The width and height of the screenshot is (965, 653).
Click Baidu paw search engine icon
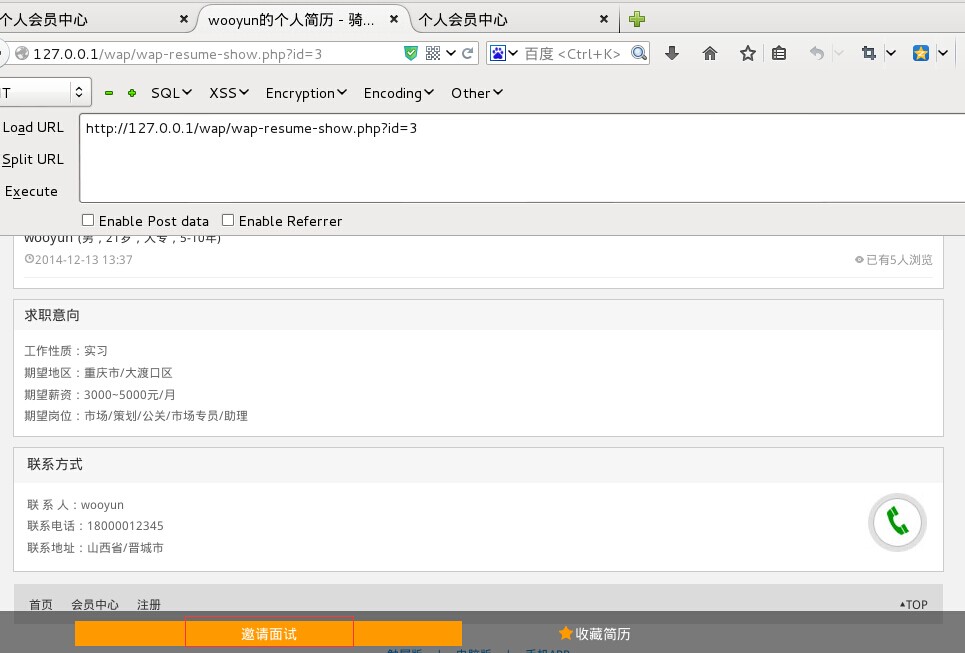pyautogui.click(x=497, y=54)
